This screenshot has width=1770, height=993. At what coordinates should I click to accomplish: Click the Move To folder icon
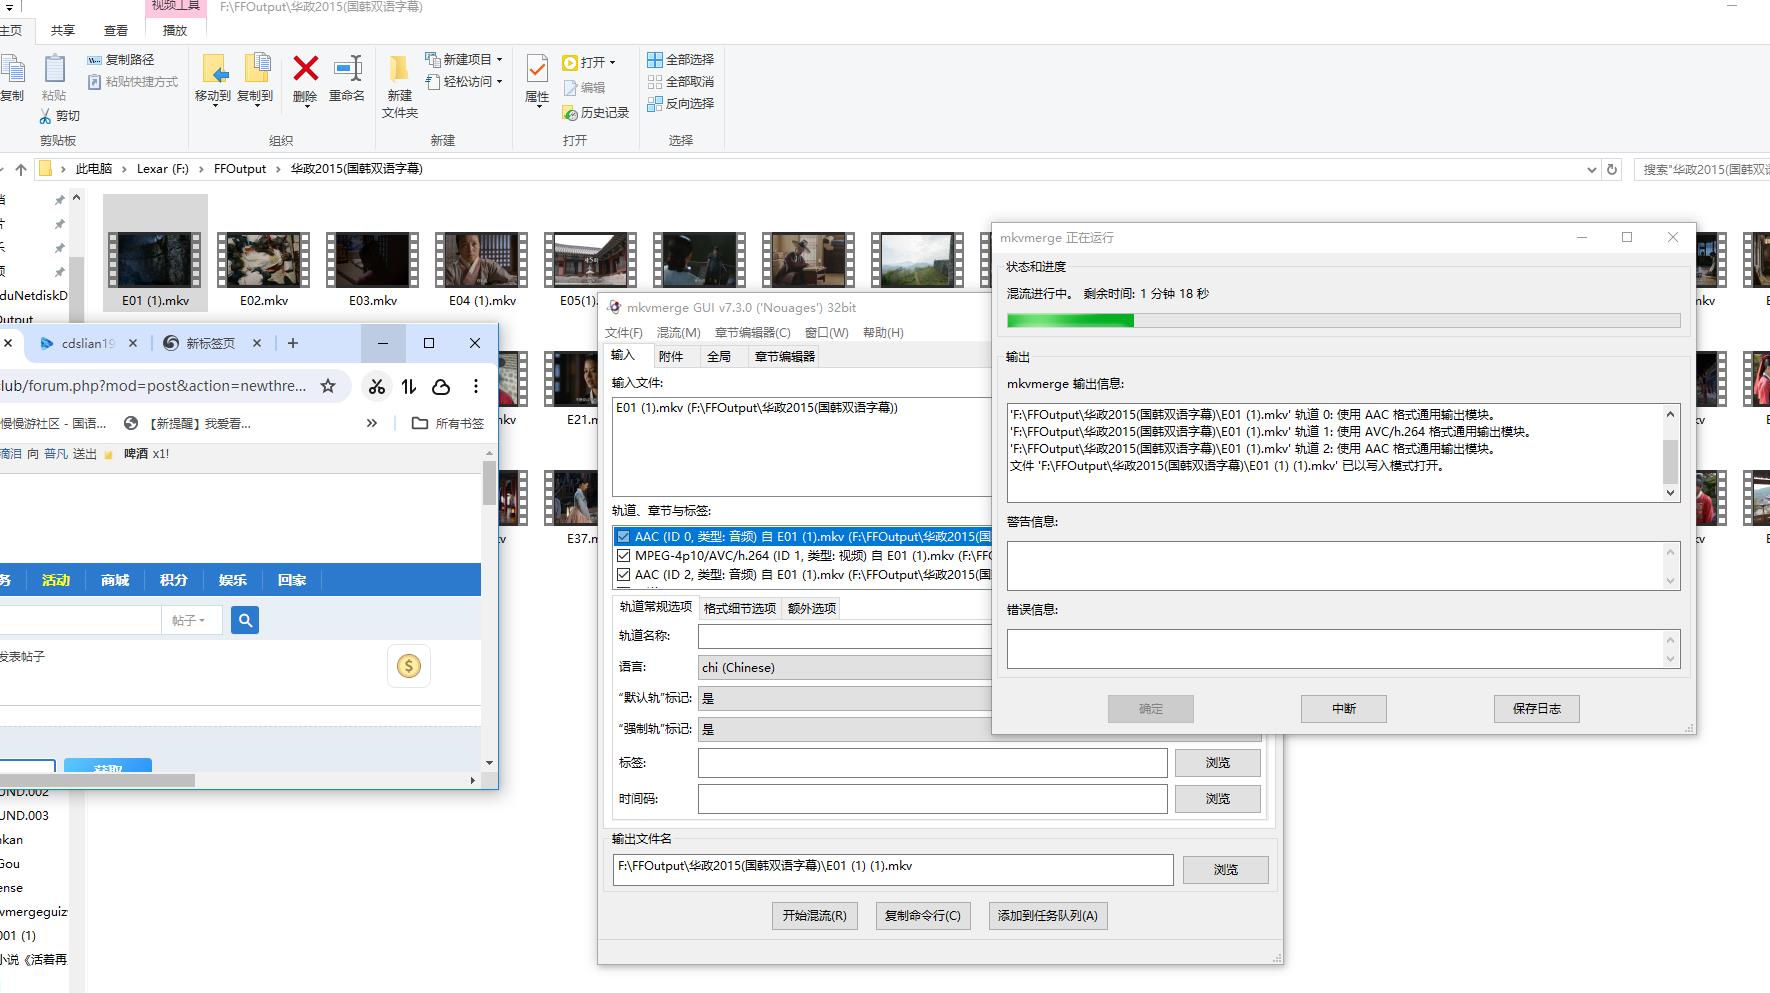(x=214, y=70)
